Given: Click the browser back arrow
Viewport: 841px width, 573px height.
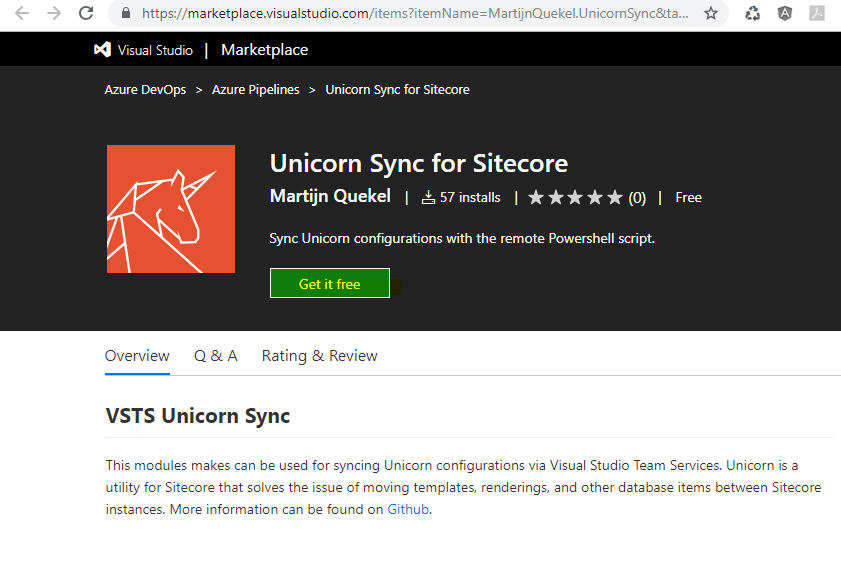Looking at the screenshot, I should coord(22,13).
